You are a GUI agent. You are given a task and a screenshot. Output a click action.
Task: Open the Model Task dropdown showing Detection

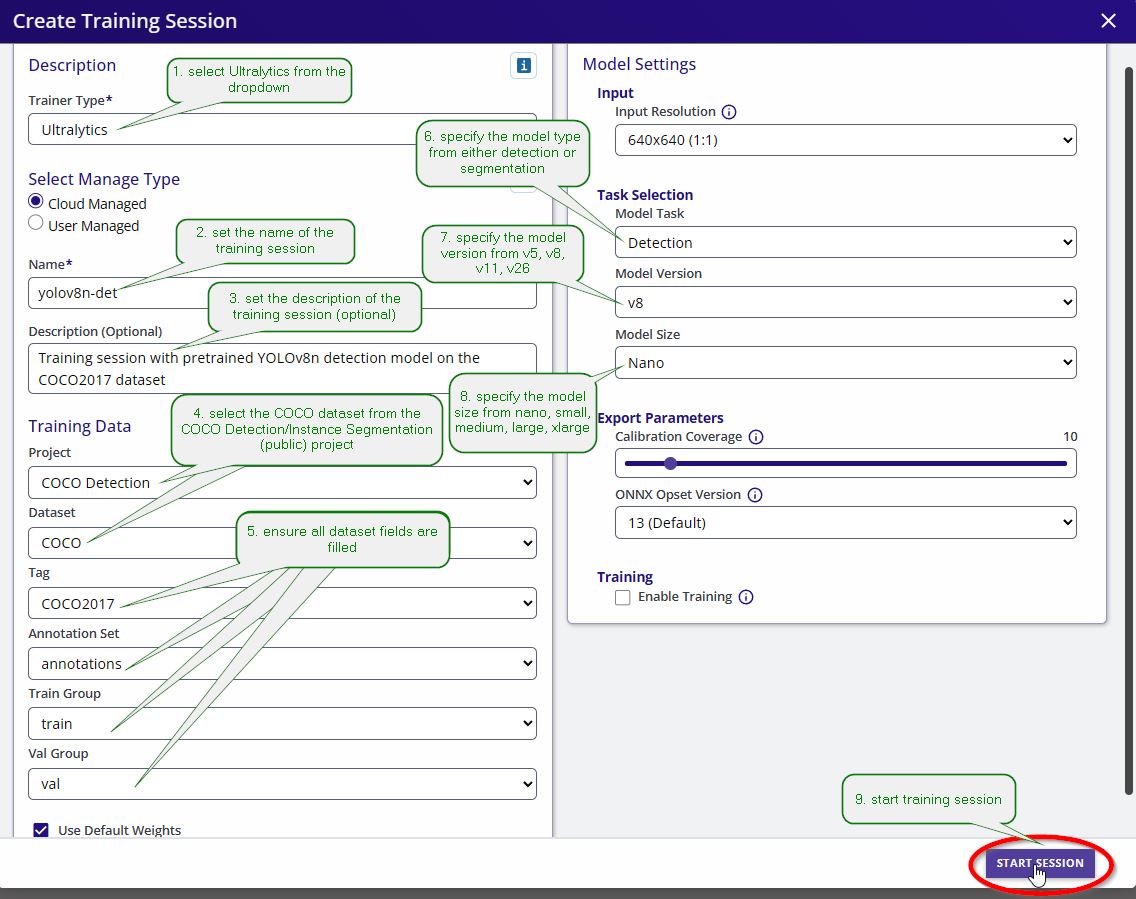845,243
